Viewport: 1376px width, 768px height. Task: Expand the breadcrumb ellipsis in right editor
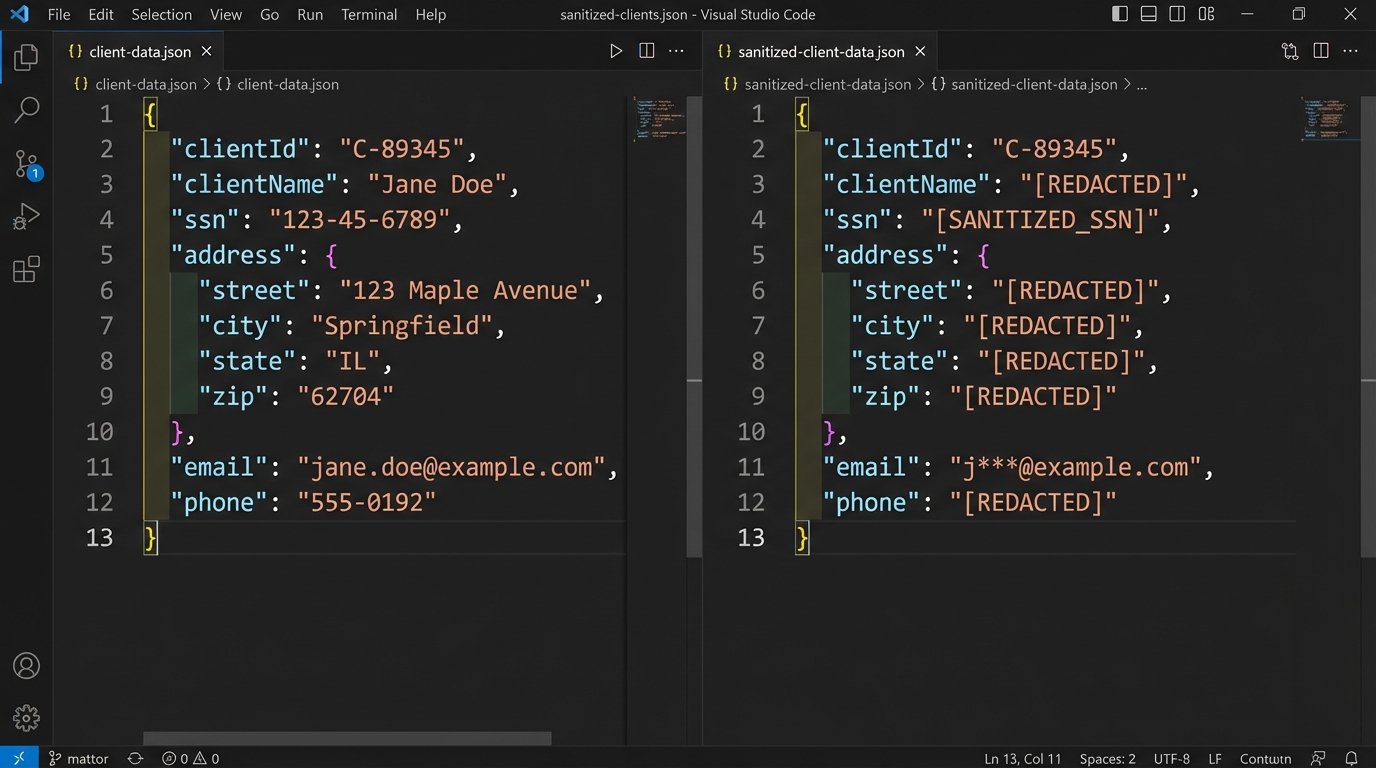pyautogui.click(x=1142, y=85)
